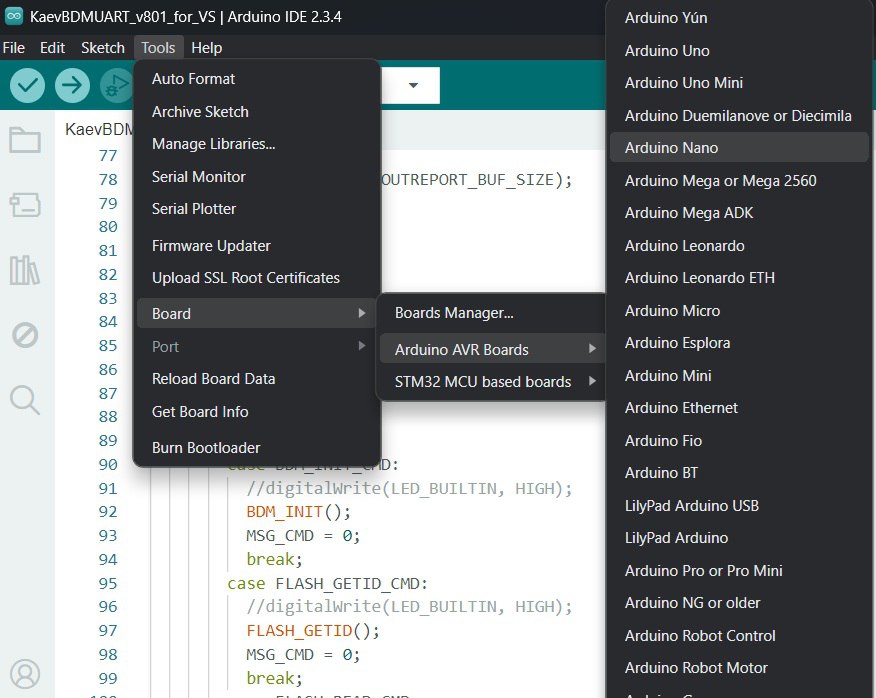Select the Arduino Esplora board
The height and width of the screenshot is (698, 876).
(739, 343)
